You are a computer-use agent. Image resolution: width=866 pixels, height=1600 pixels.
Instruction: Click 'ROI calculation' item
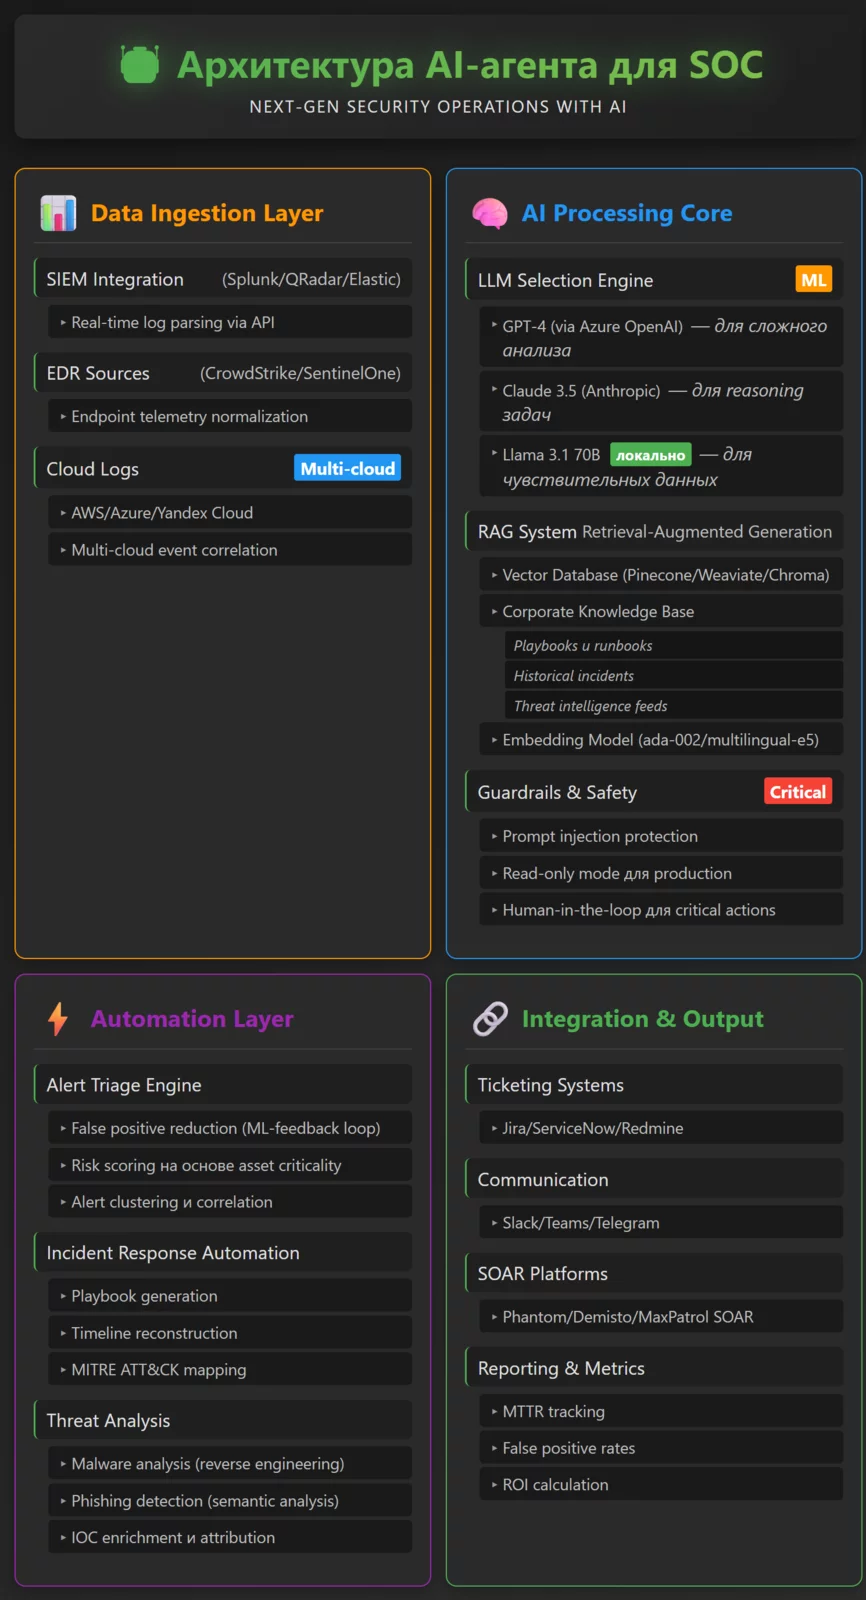[x=661, y=1485]
